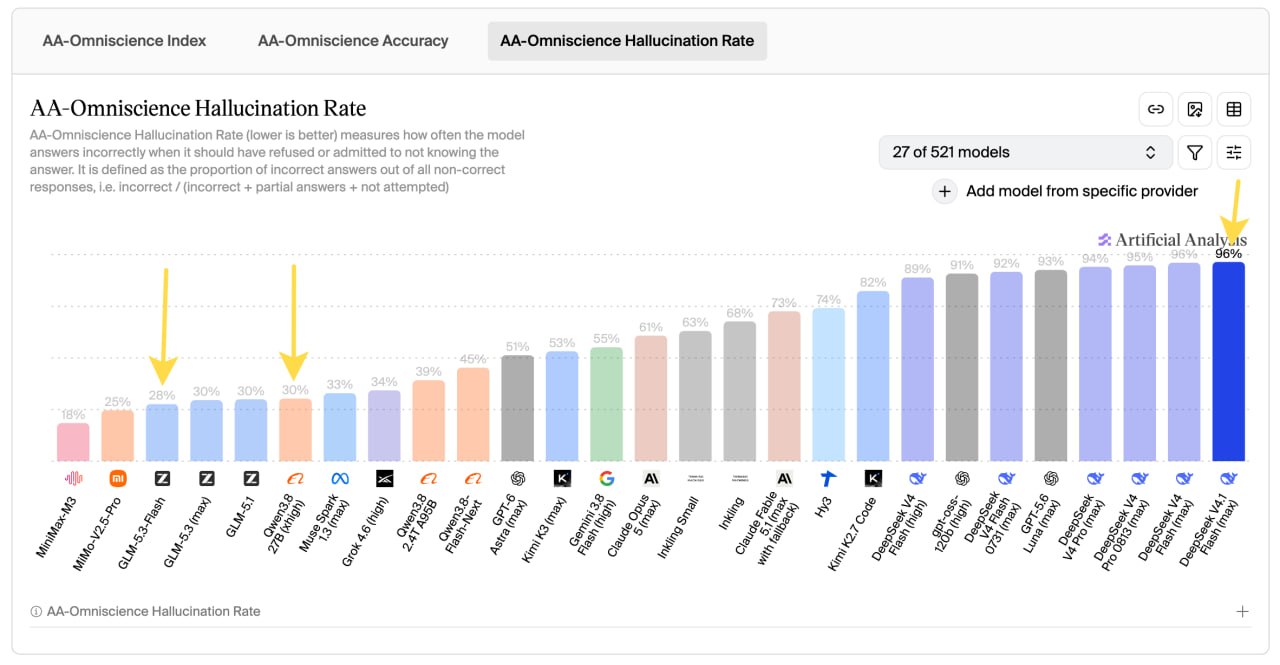Image resolution: width=1280 pixels, height=665 pixels.
Task: Click the Meta logo for Muse Spark
Action: click(340, 479)
